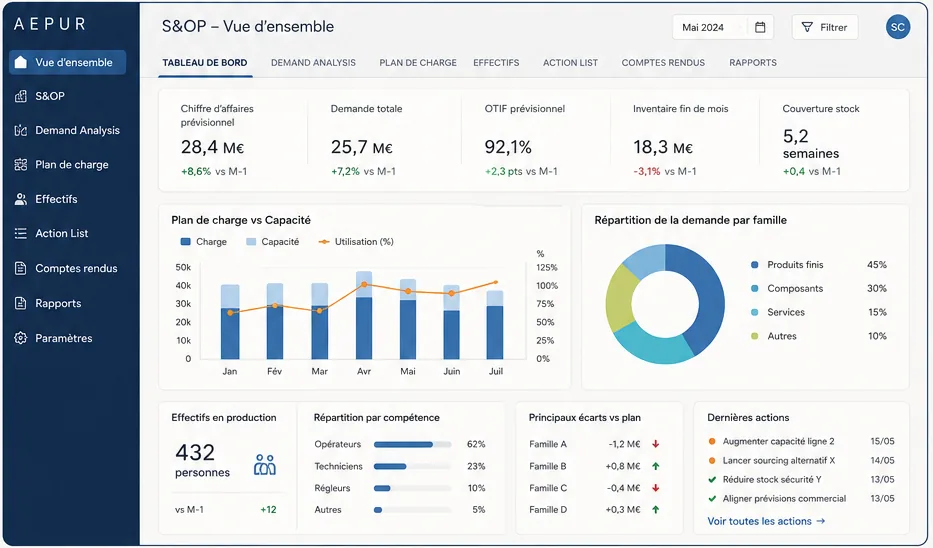Open the Mai 2024 date selector
Image resolution: width=933 pixels, height=548 pixels.
click(722, 27)
